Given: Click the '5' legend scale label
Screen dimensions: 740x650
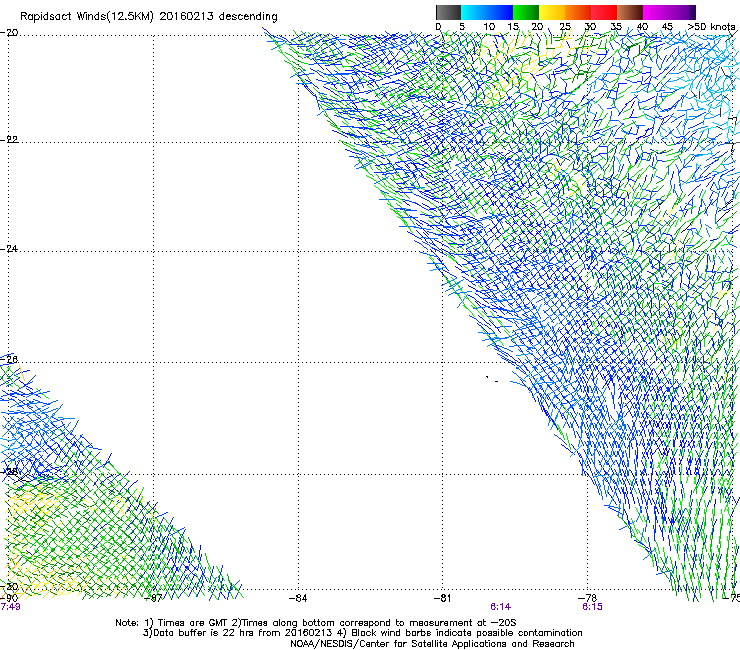Looking at the screenshot, I should pyautogui.click(x=462, y=27).
